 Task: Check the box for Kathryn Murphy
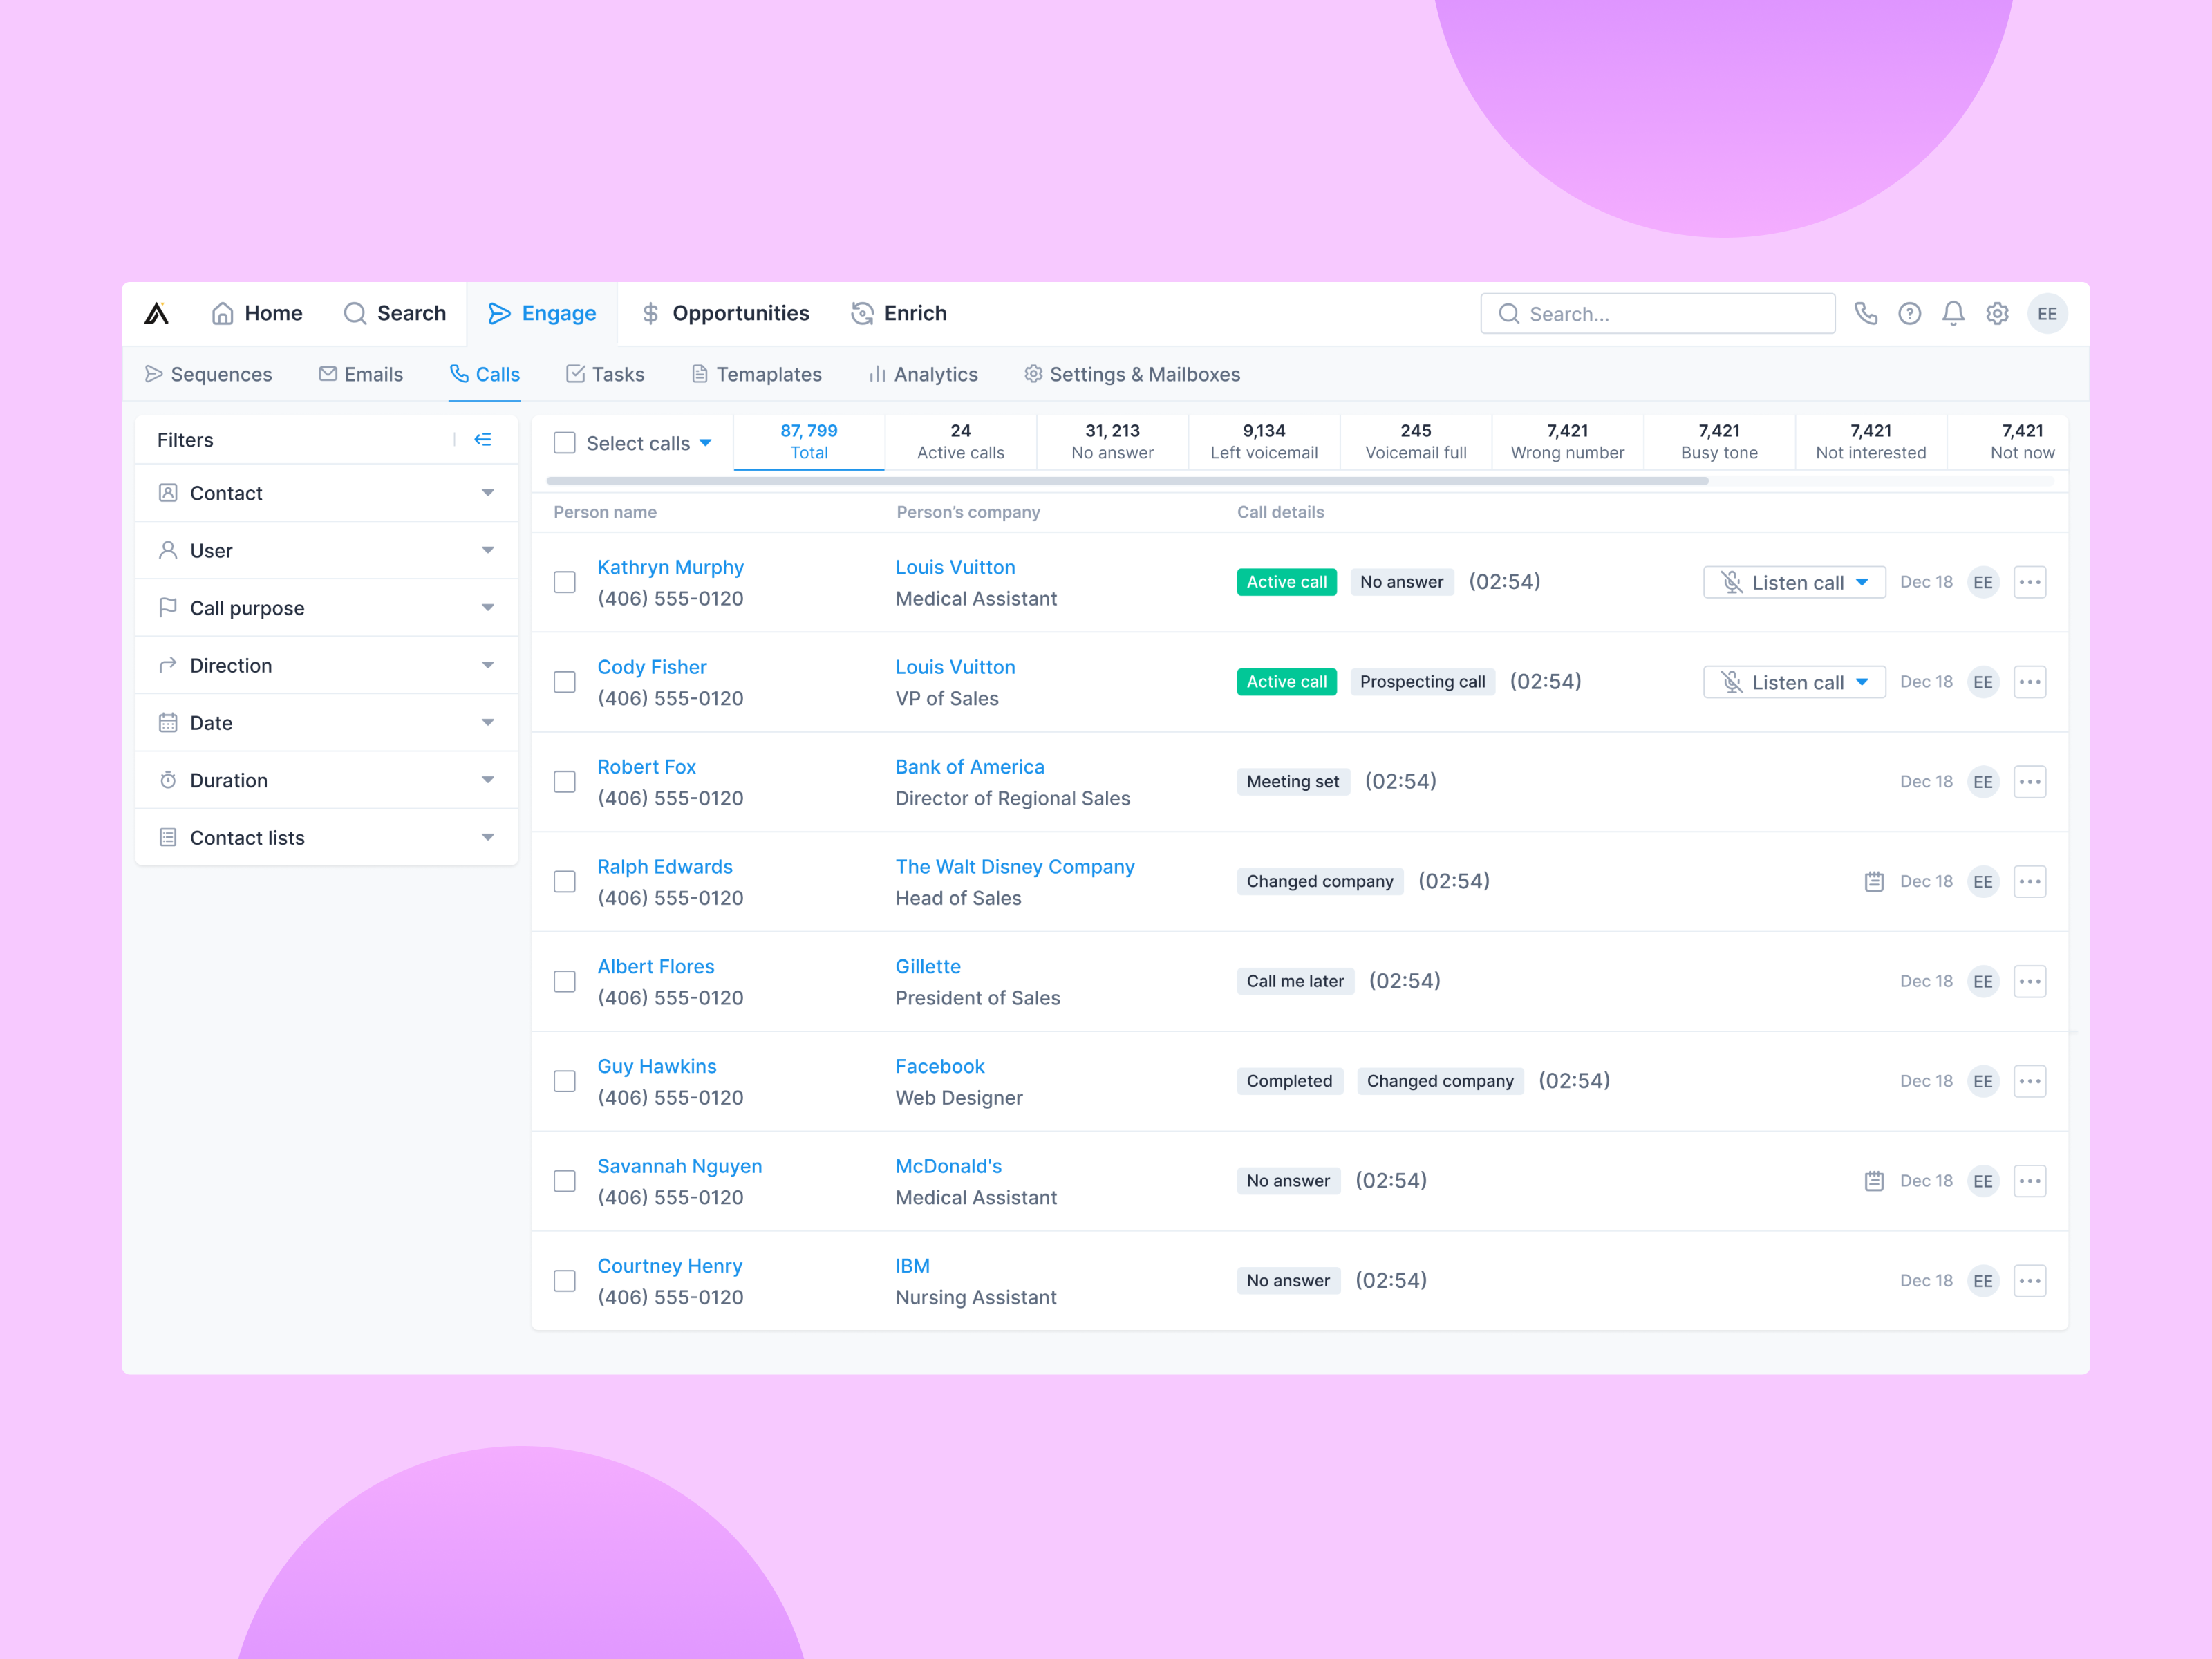click(565, 582)
